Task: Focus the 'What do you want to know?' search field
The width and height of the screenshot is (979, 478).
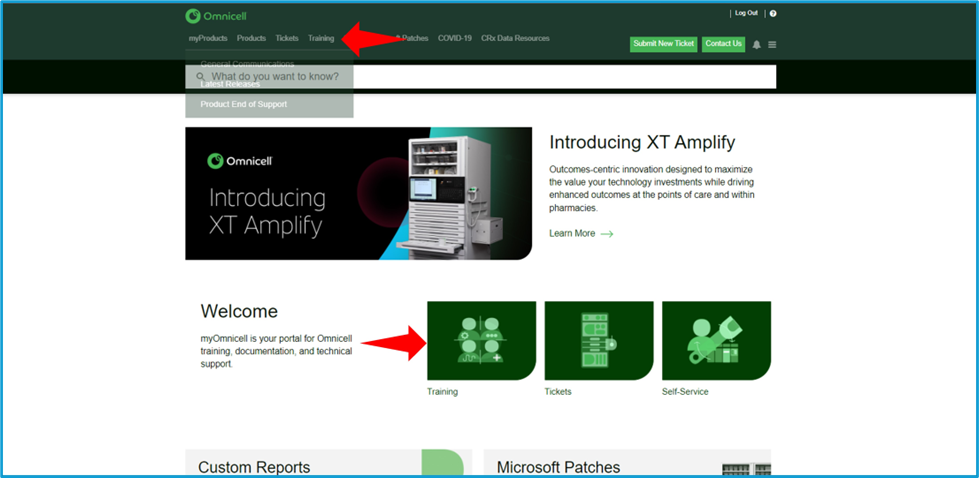Action: pos(481,77)
